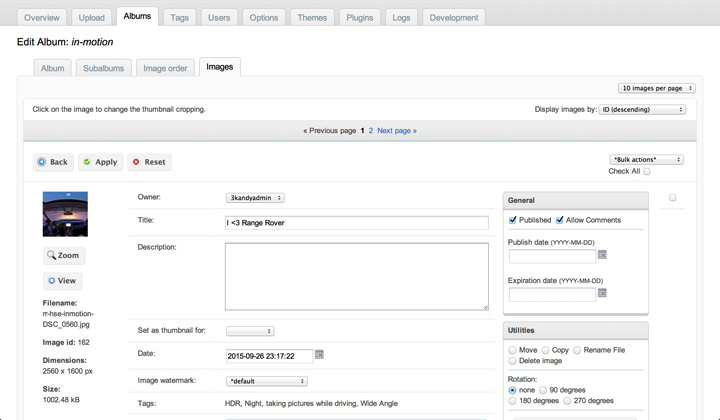Expand the Bulk actions dropdown
Viewport: 720px width, 420px height.
[646, 159]
